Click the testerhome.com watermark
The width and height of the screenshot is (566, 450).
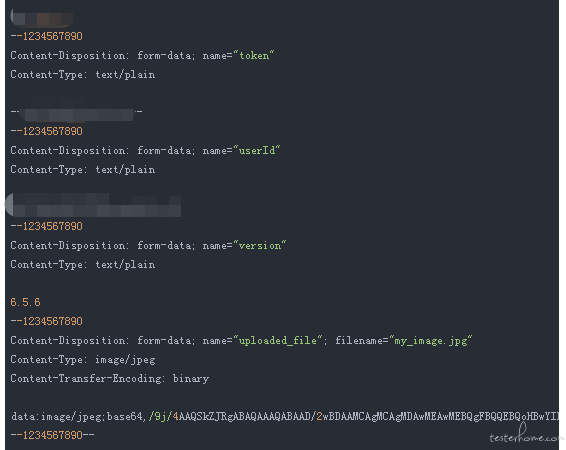[x=525, y=434]
